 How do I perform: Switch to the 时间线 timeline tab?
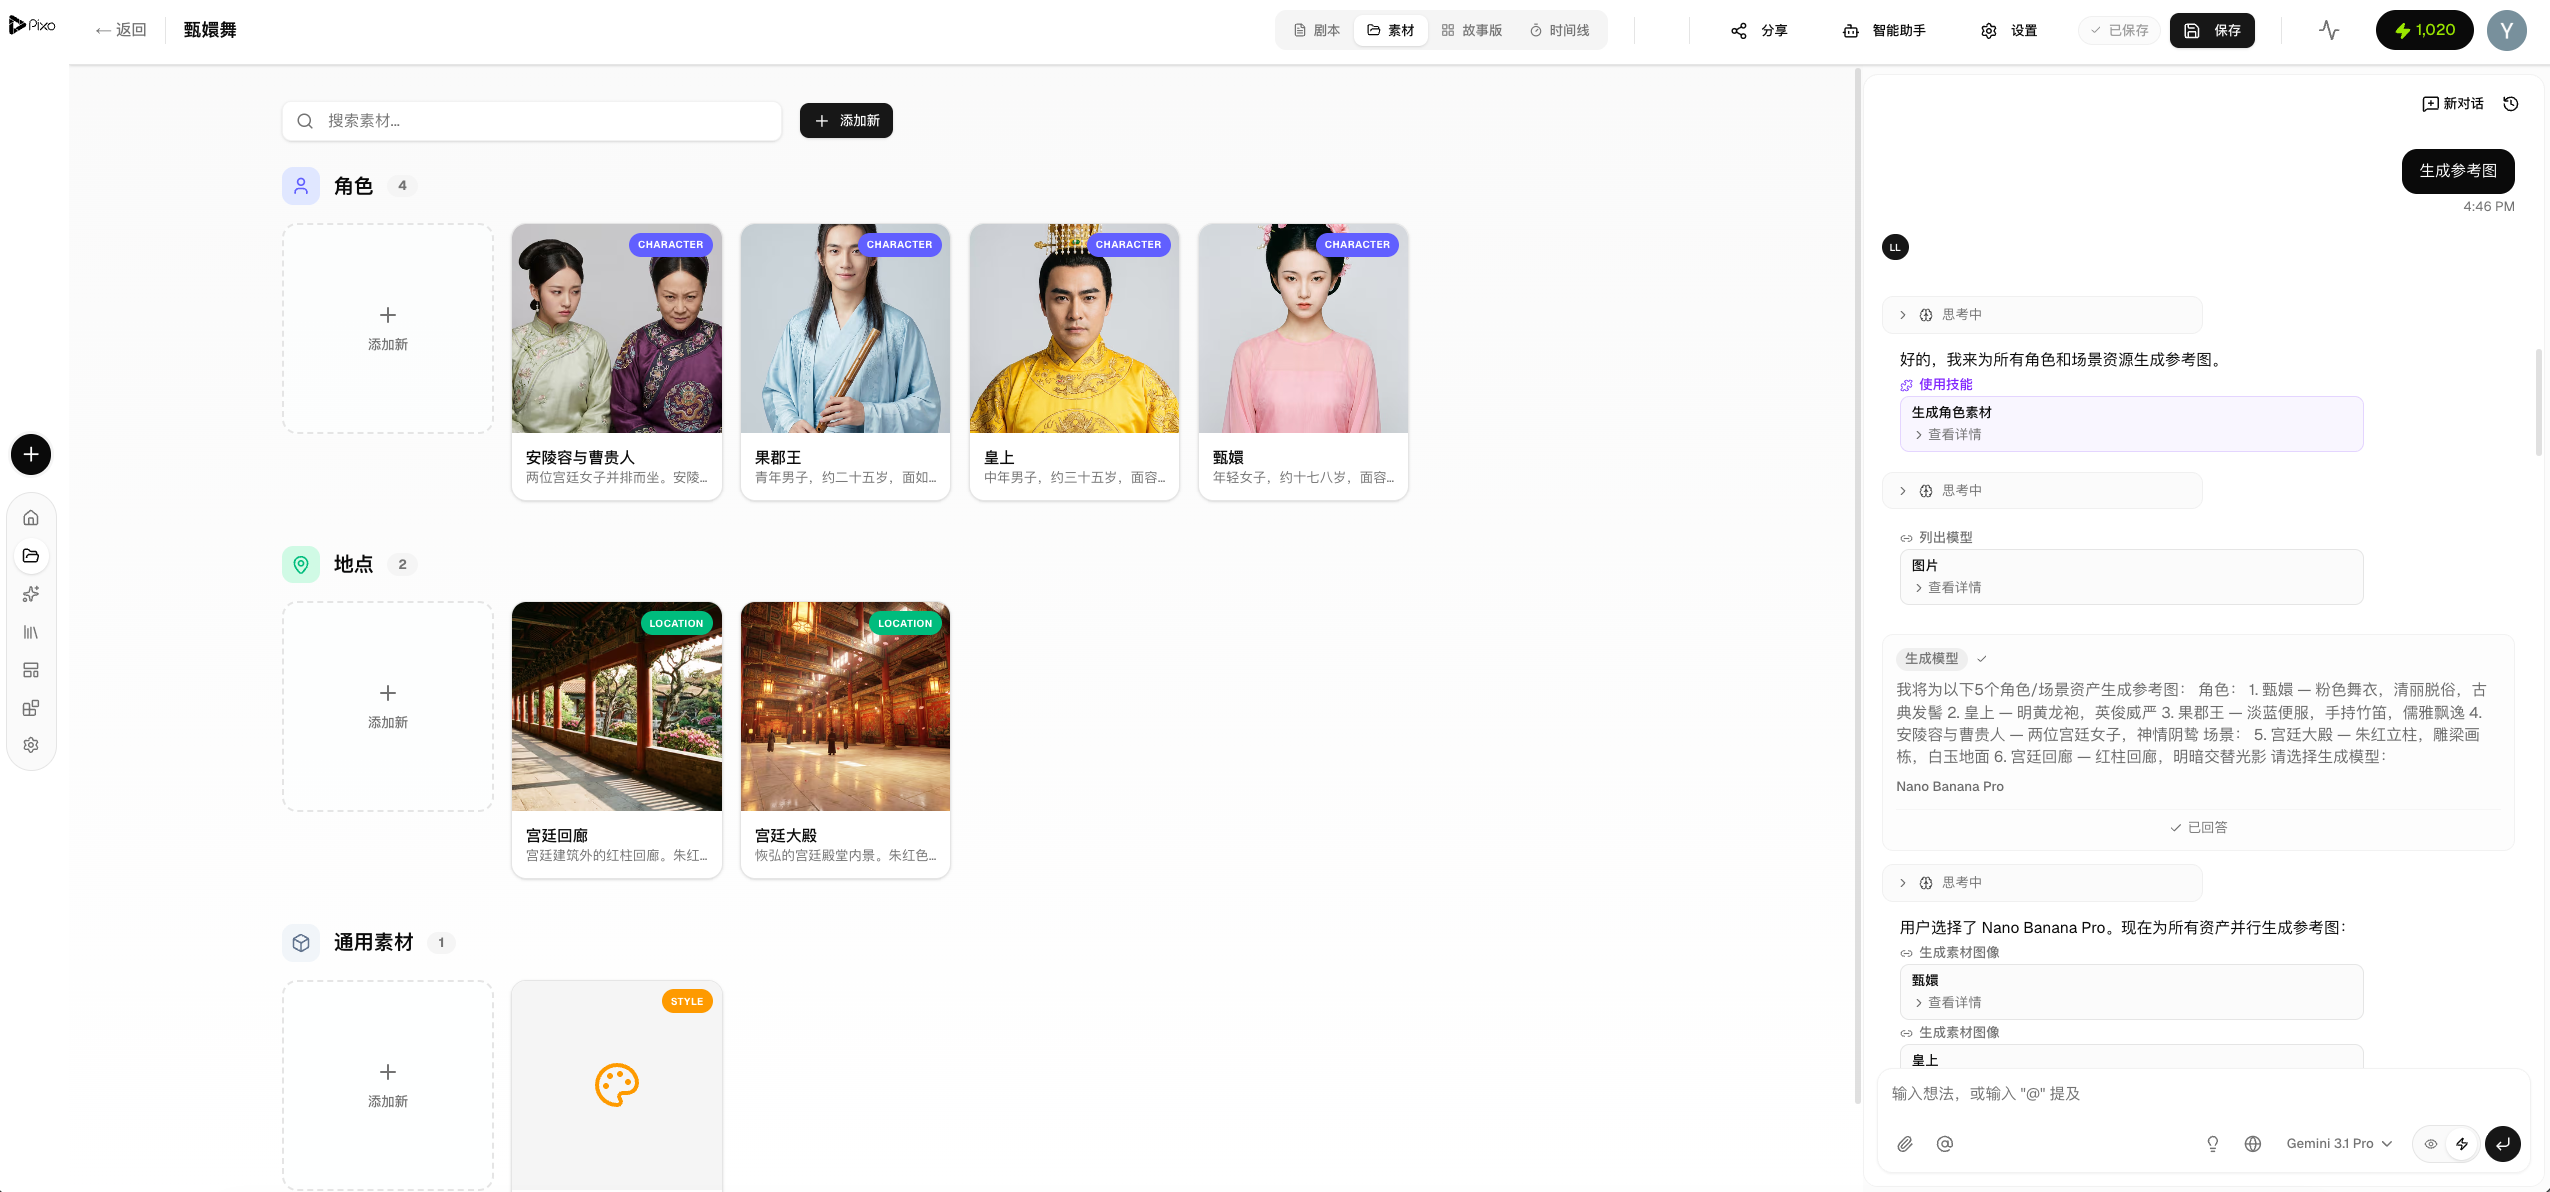pyautogui.click(x=1559, y=30)
